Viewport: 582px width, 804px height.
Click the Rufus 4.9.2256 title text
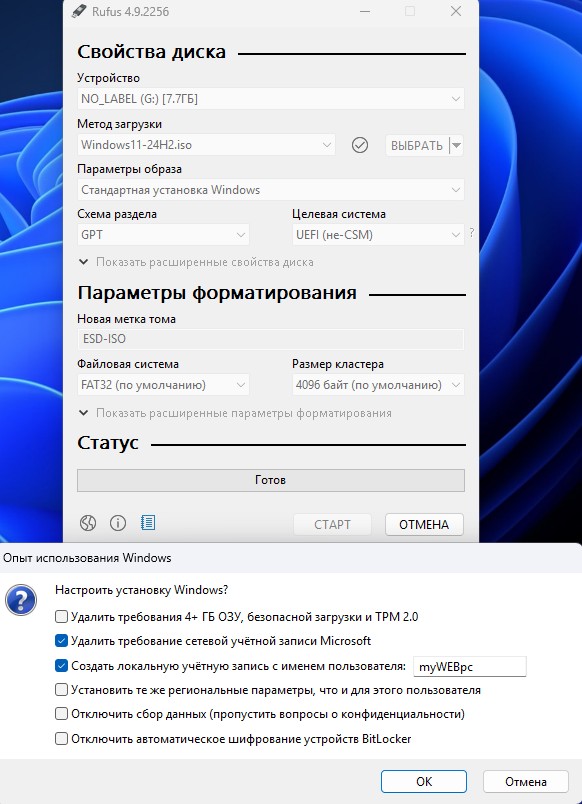(x=130, y=12)
